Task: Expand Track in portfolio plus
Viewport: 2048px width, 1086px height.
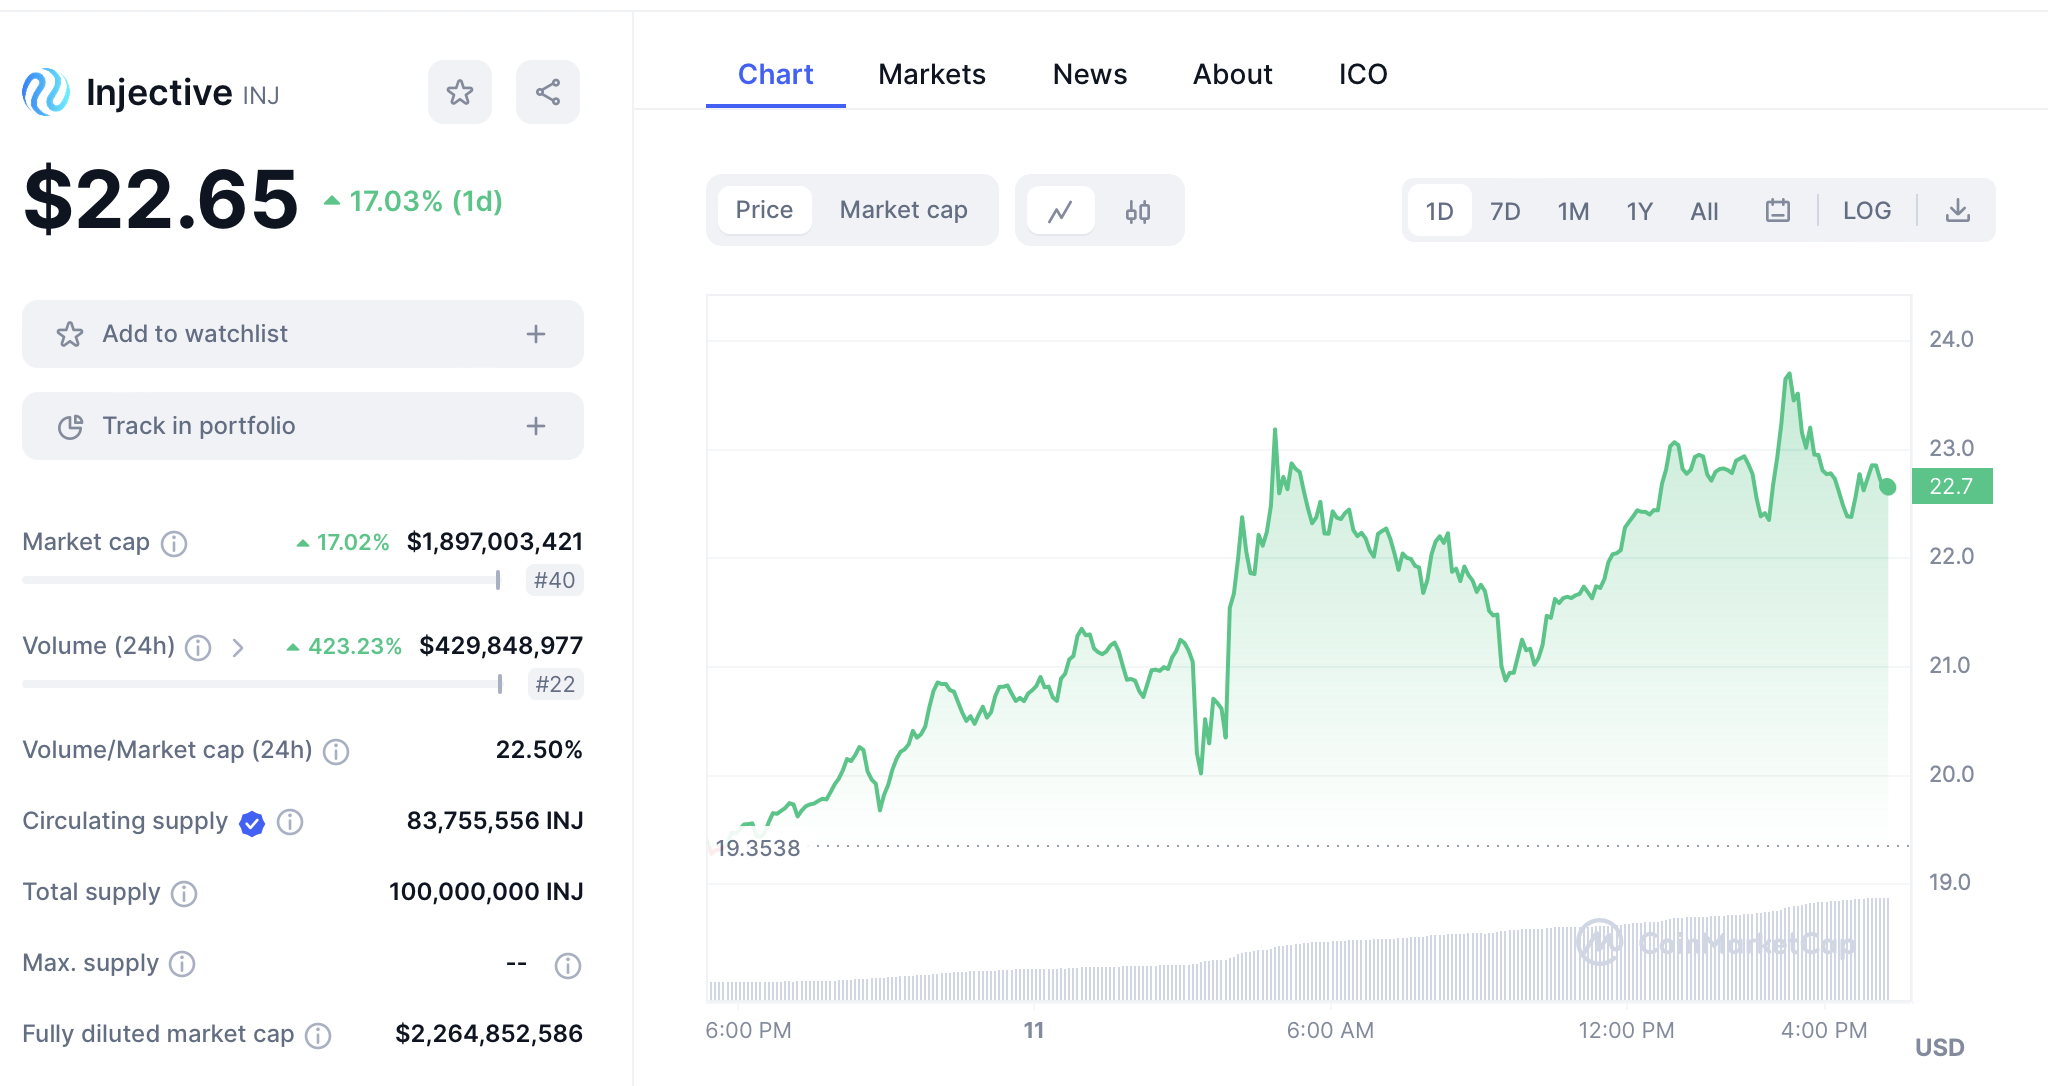Action: click(x=536, y=426)
